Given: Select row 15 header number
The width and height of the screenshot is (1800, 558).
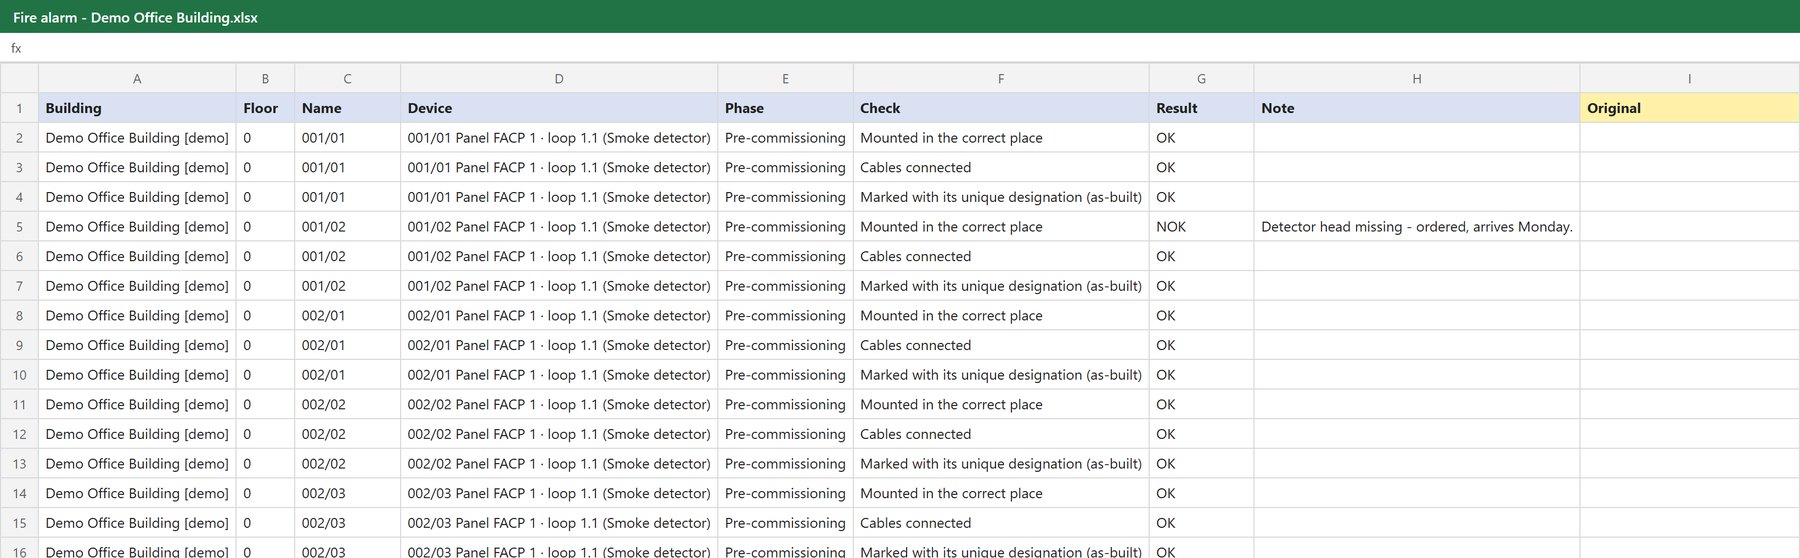Looking at the screenshot, I should tap(19, 523).
